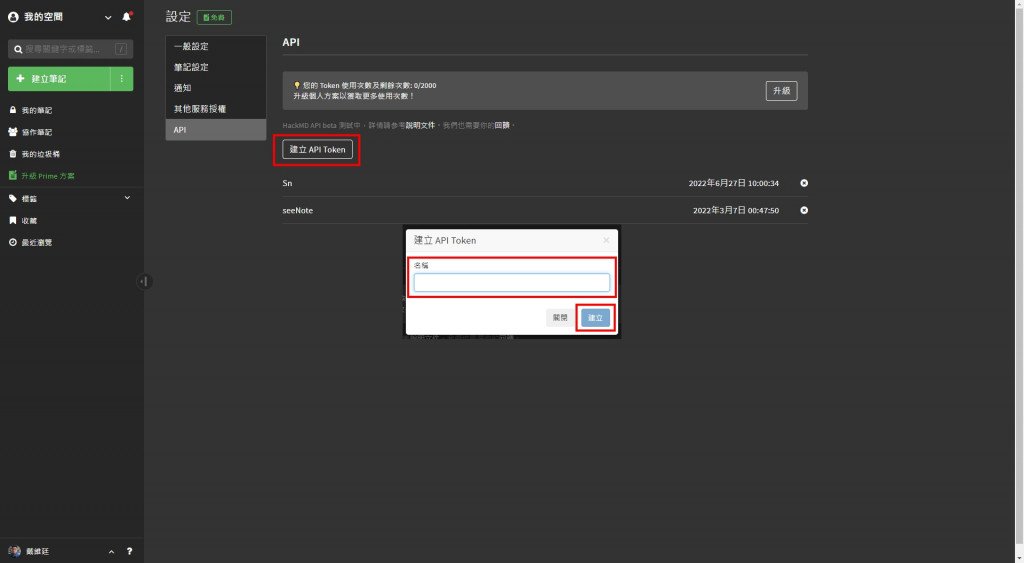Click the seeNote token name
The height and width of the screenshot is (563, 1024).
point(298,211)
